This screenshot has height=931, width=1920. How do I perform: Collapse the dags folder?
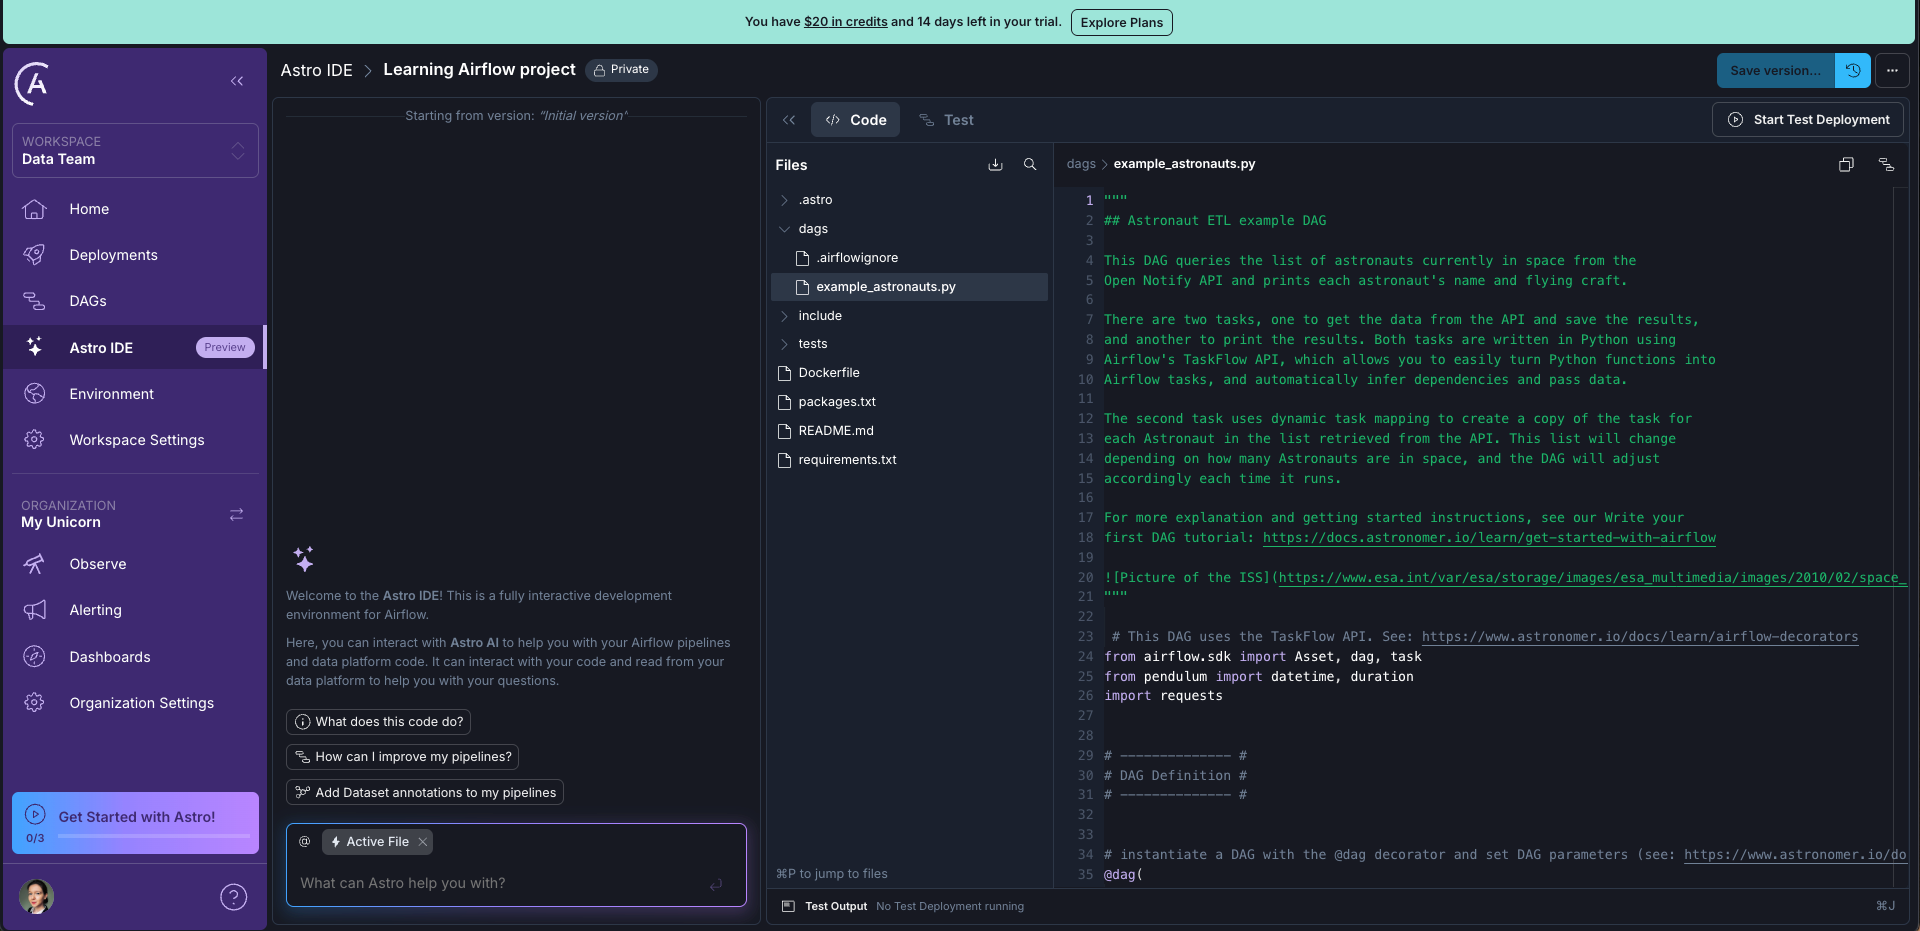pos(785,228)
